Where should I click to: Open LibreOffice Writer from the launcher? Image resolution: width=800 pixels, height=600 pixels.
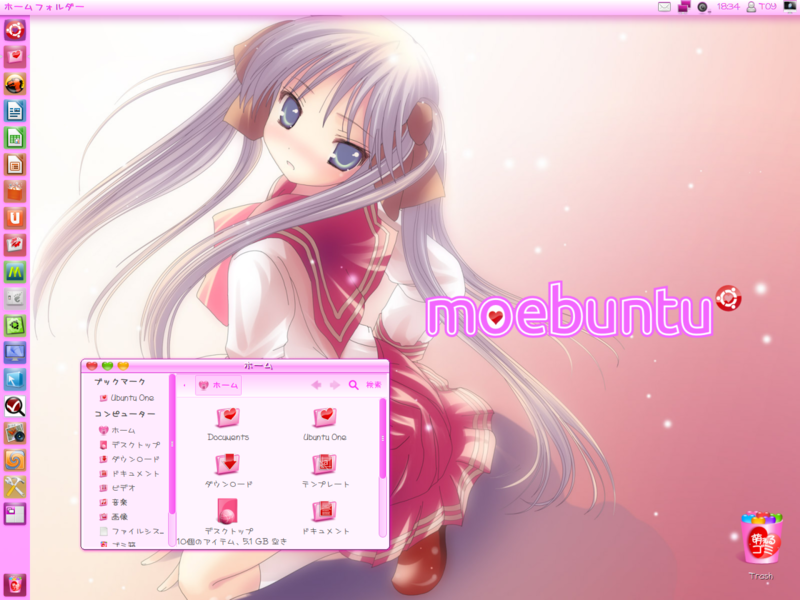[x=15, y=111]
